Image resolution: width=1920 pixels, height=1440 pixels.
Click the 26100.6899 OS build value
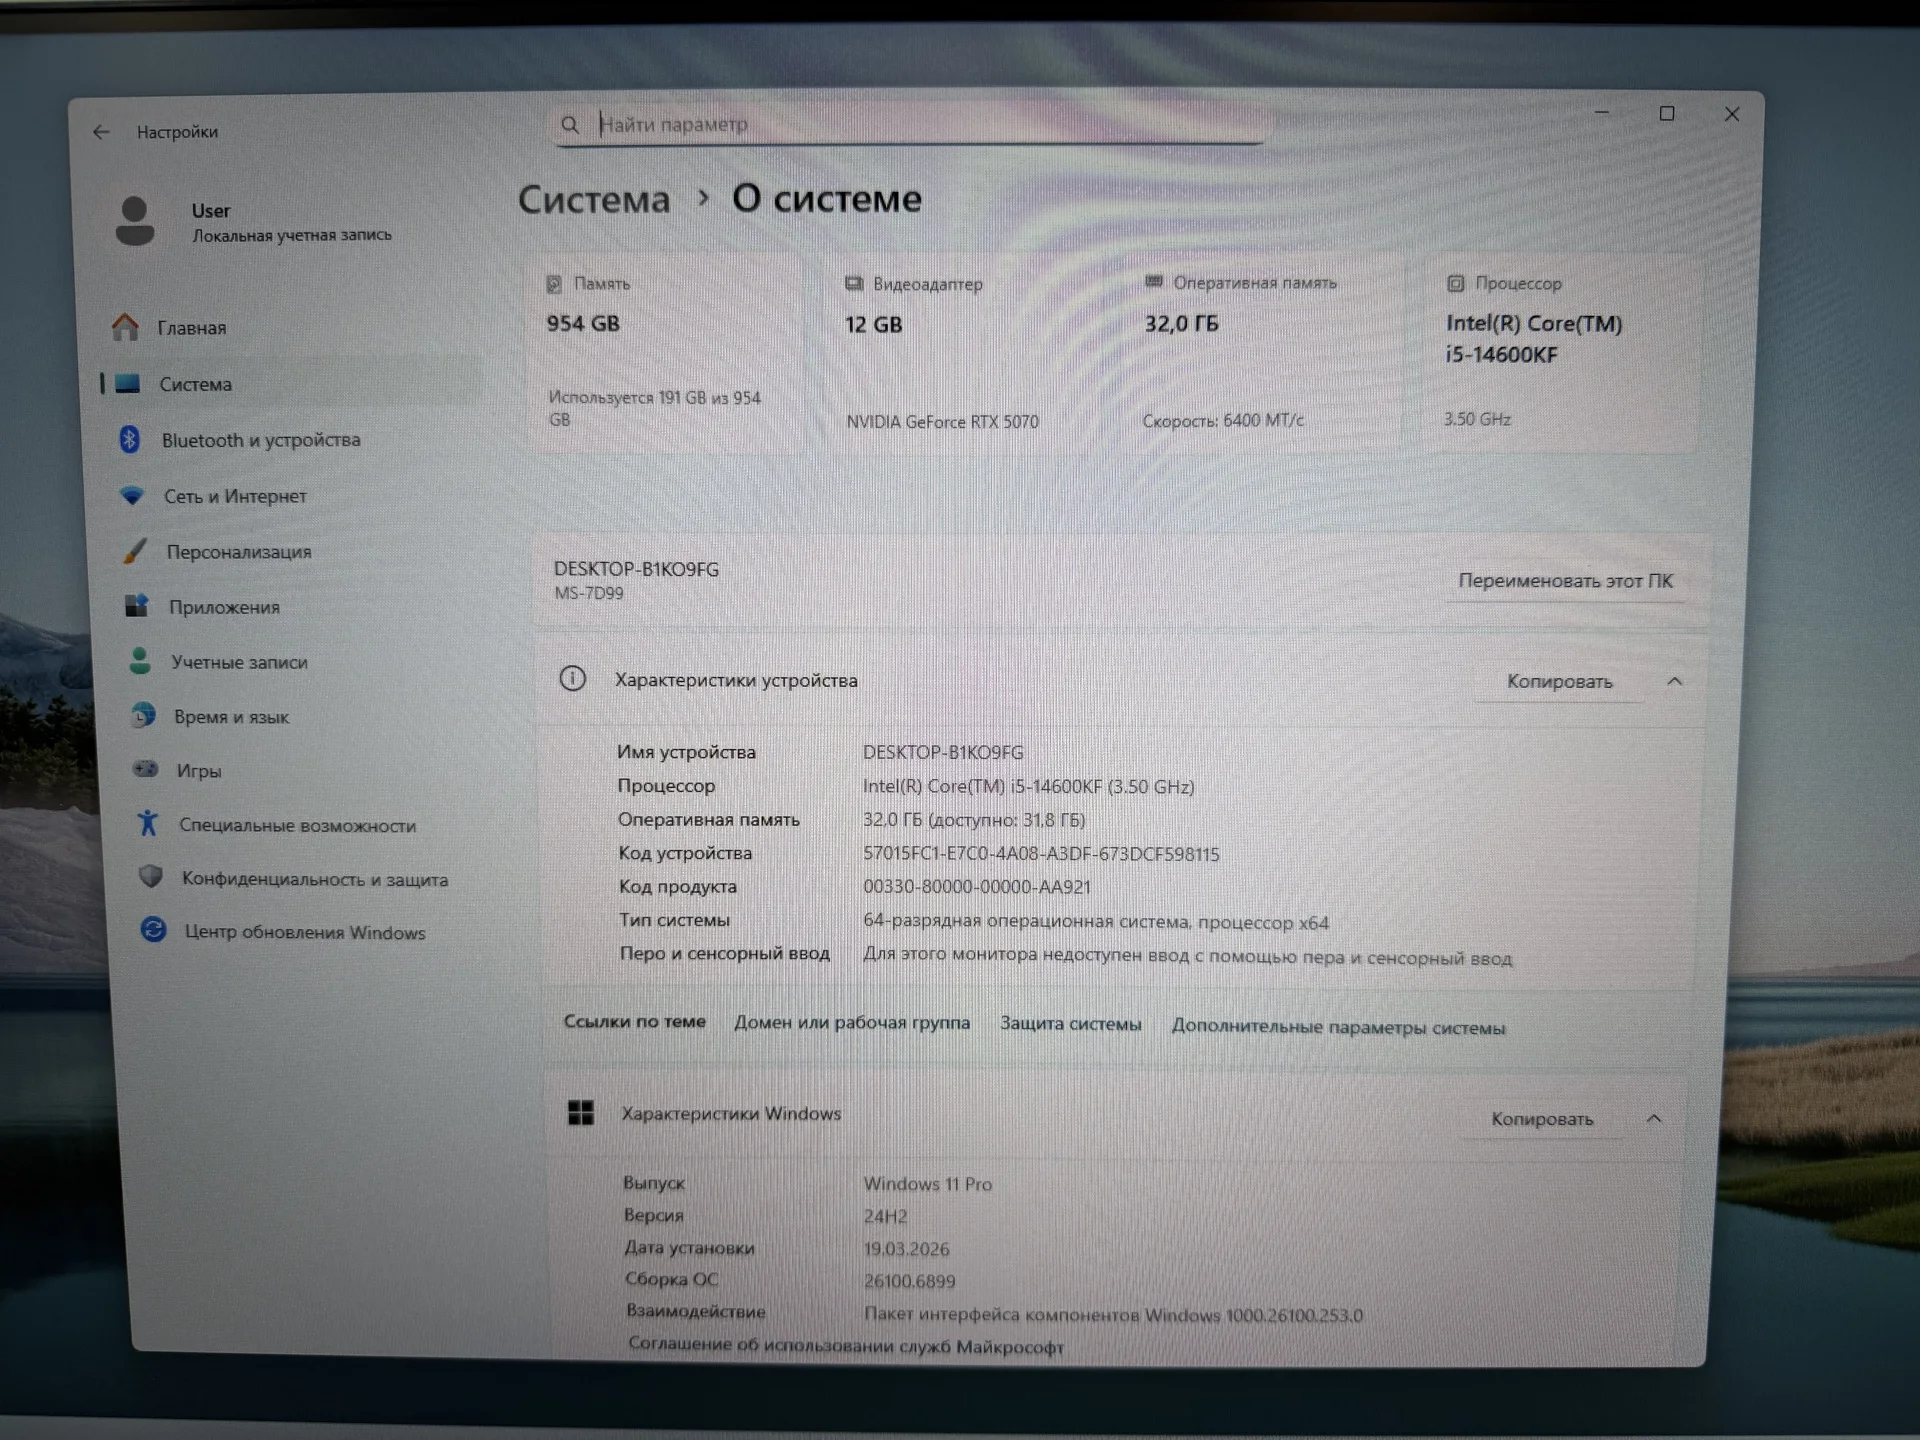pyautogui.click(x=910, y=1282)
